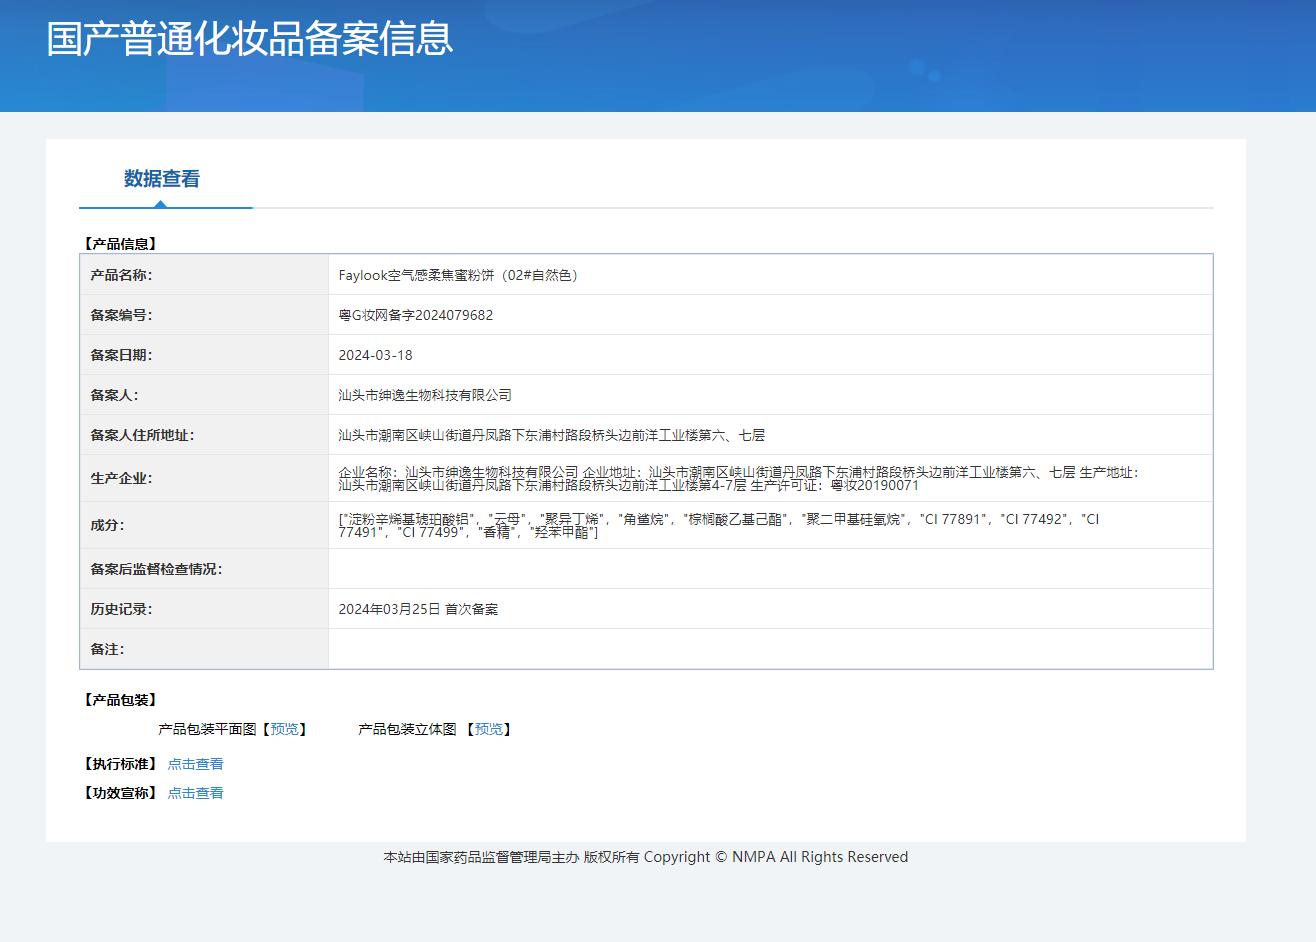Click the 生产企业 details text
Viewport: 1316px width, 942px height.
point(738,478)
